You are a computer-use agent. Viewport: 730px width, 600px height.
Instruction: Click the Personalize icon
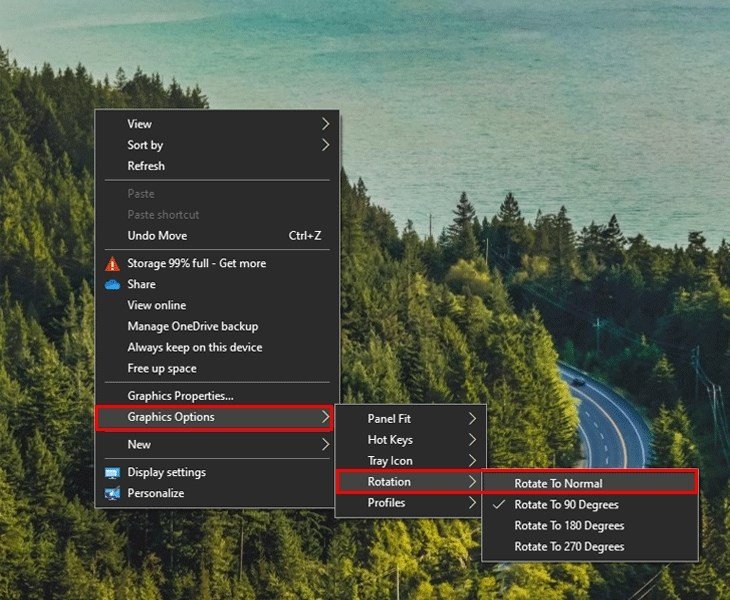coord(112,494)
